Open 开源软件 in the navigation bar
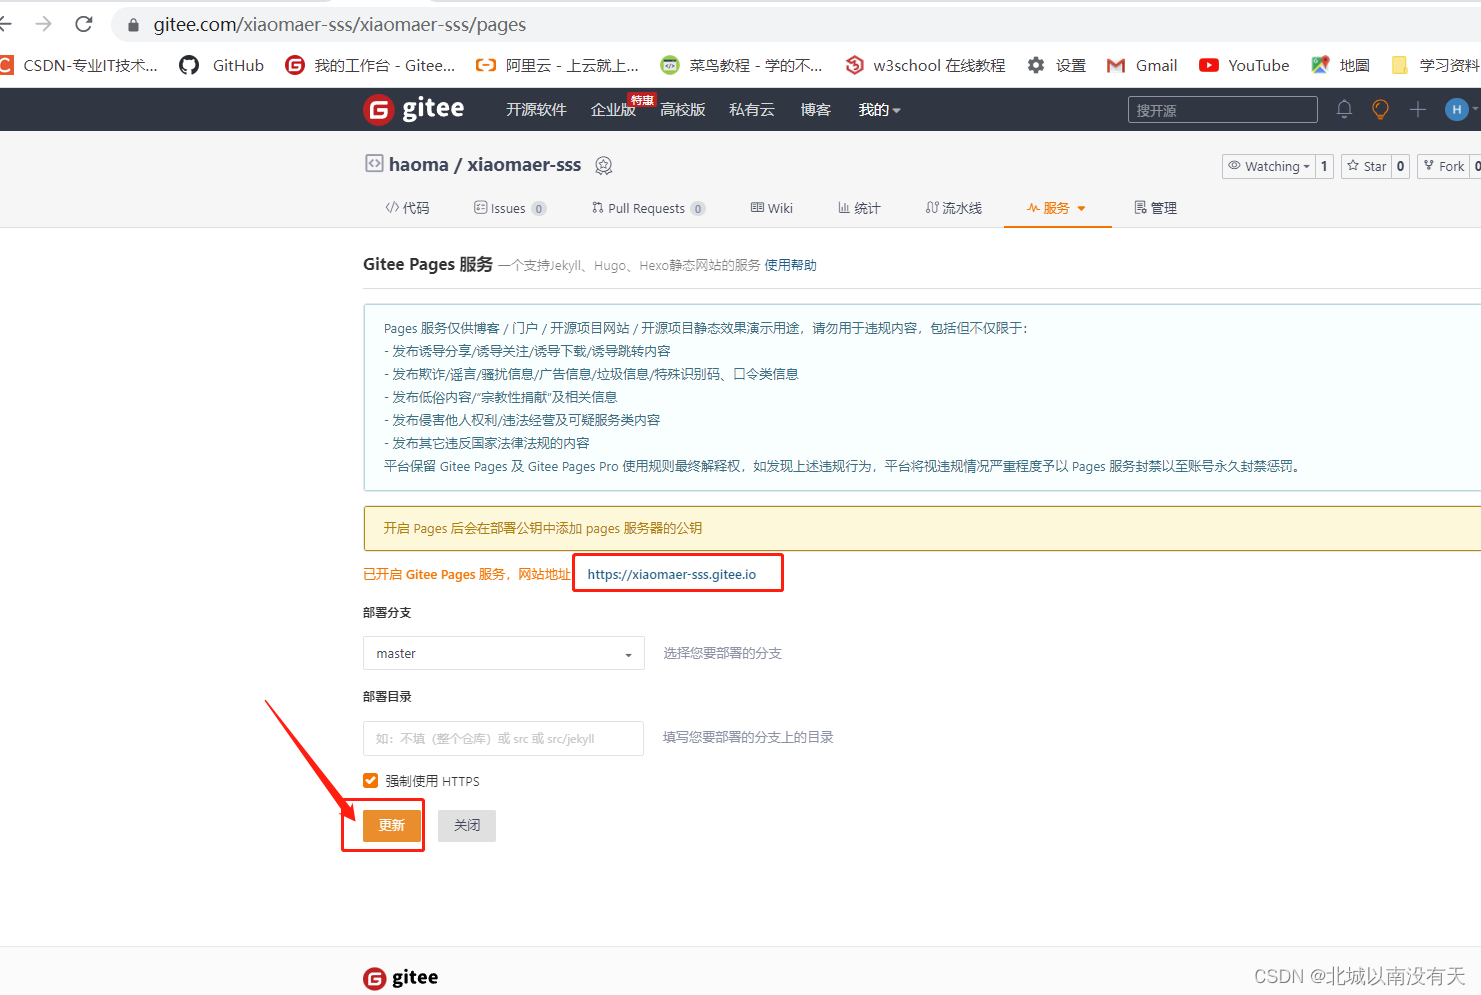Viewport: 1481px width, 995px height. [536, 110]
